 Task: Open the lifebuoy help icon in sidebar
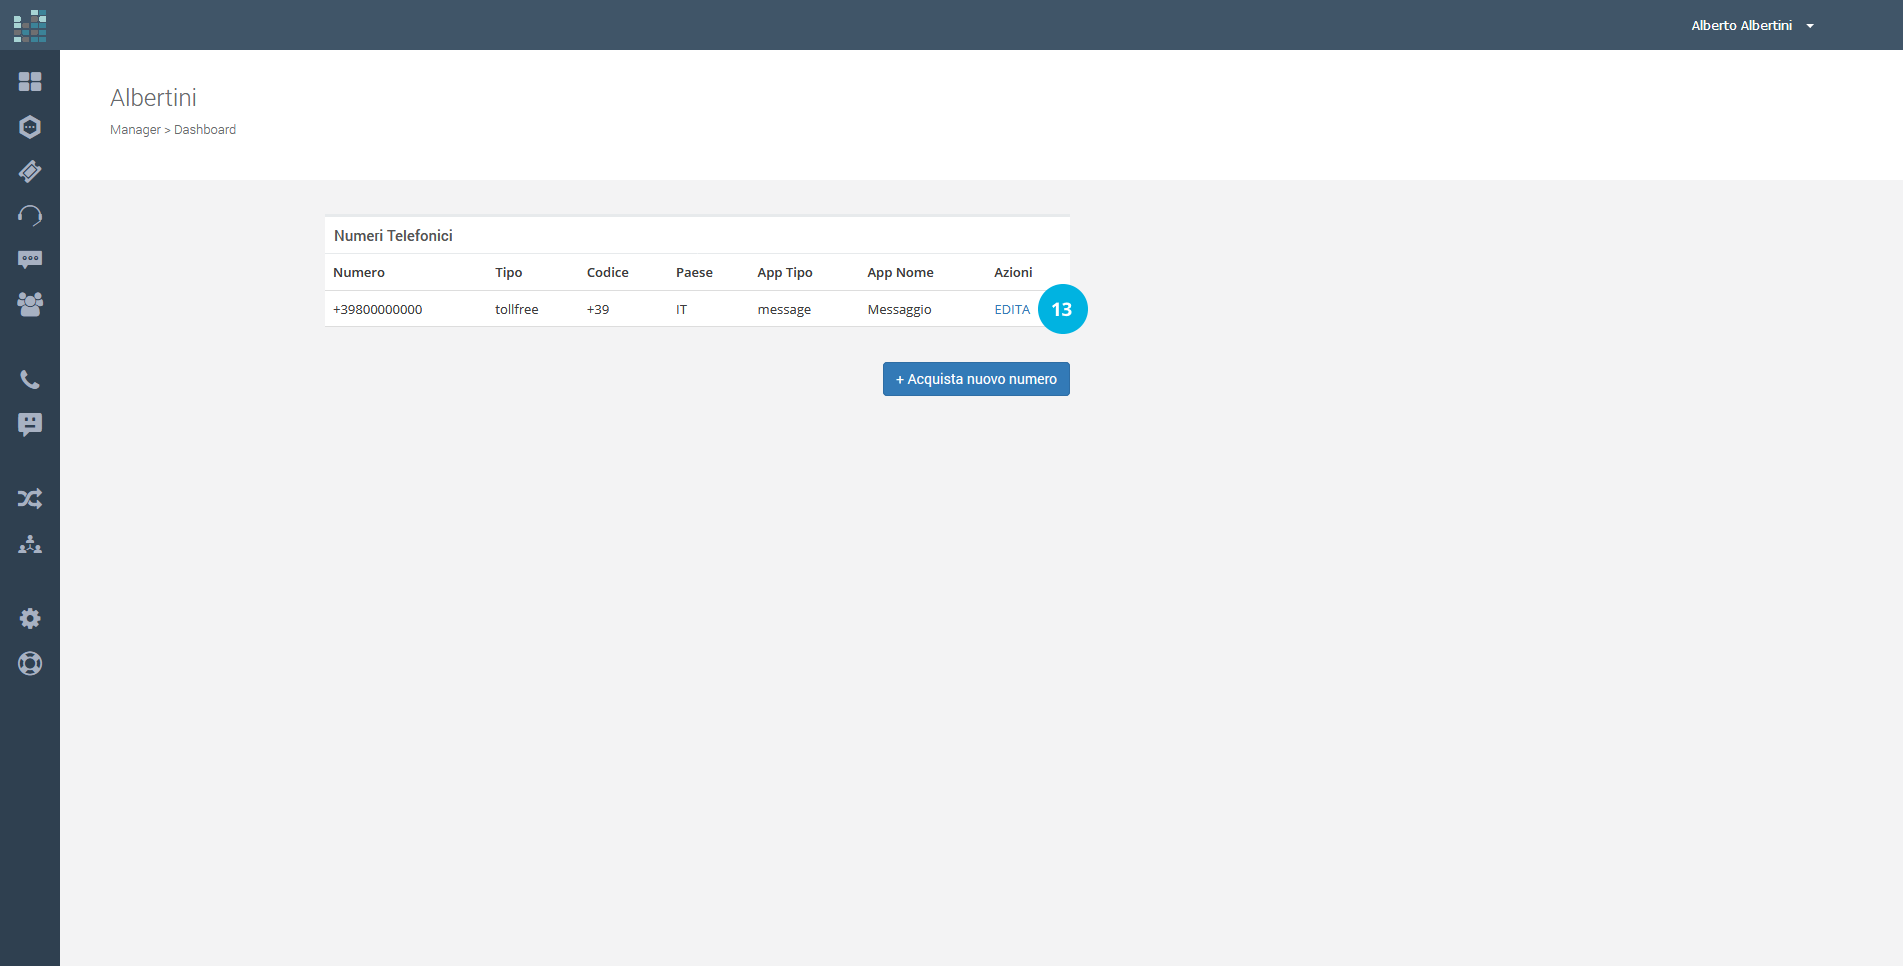(30, 663)
